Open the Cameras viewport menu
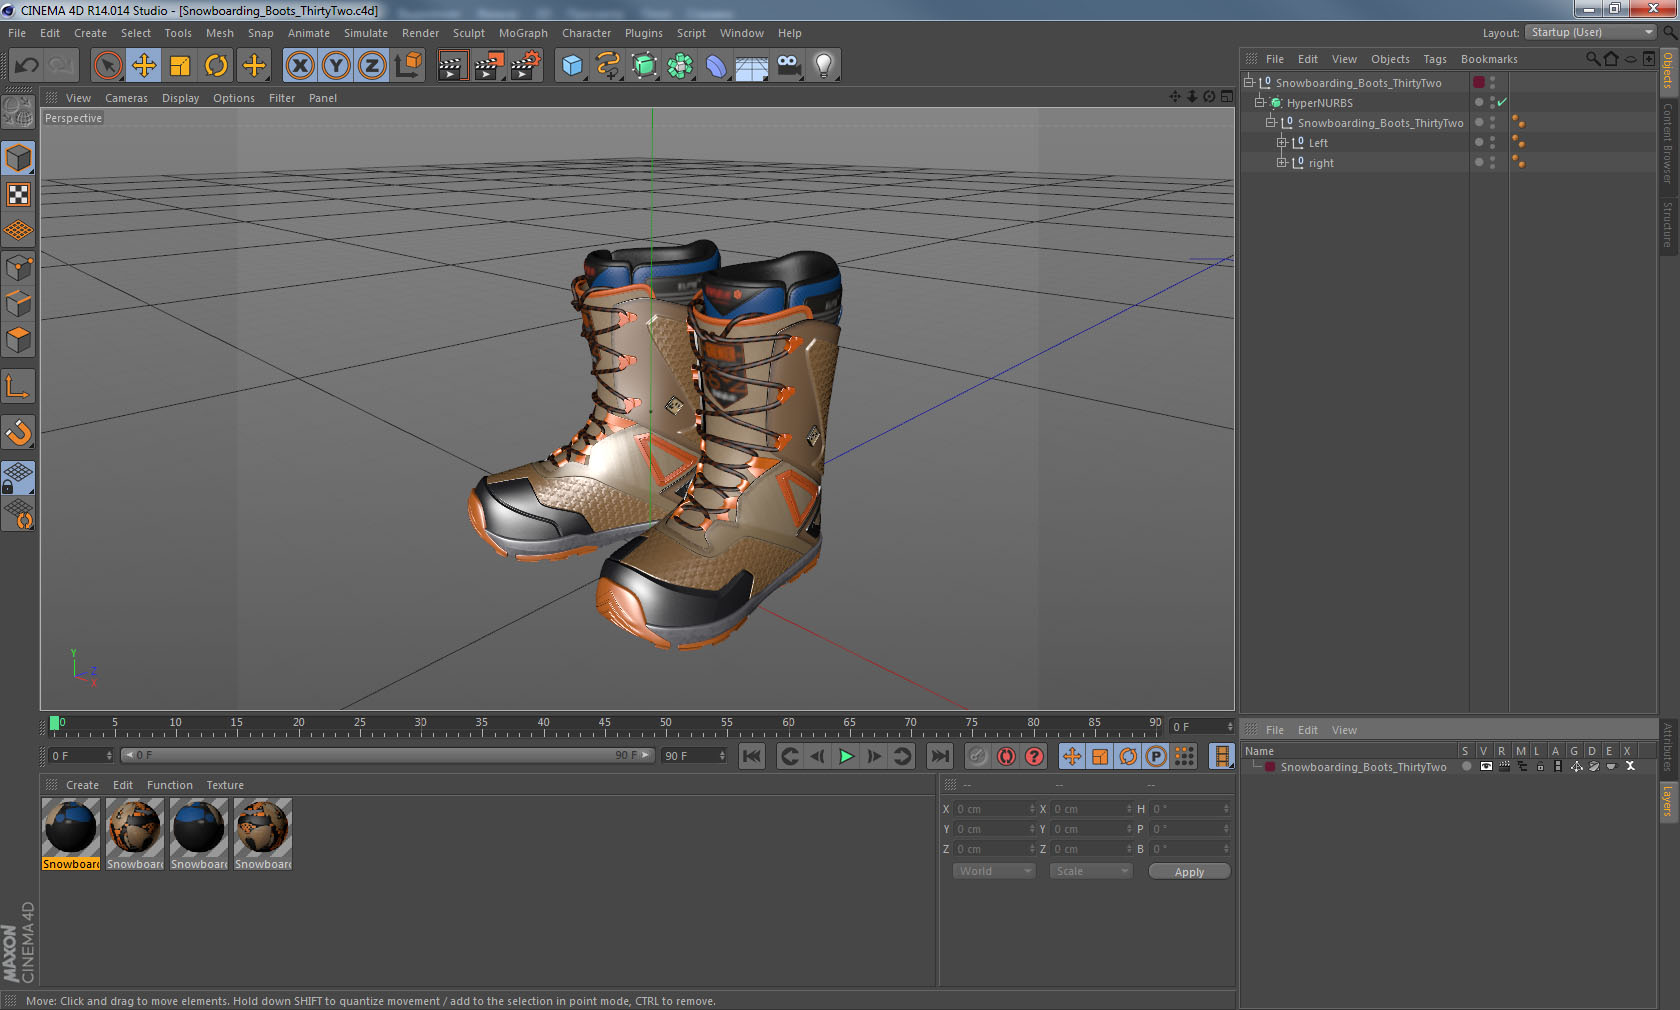This screenshot has width=1680, height=1010. (126, 98)
